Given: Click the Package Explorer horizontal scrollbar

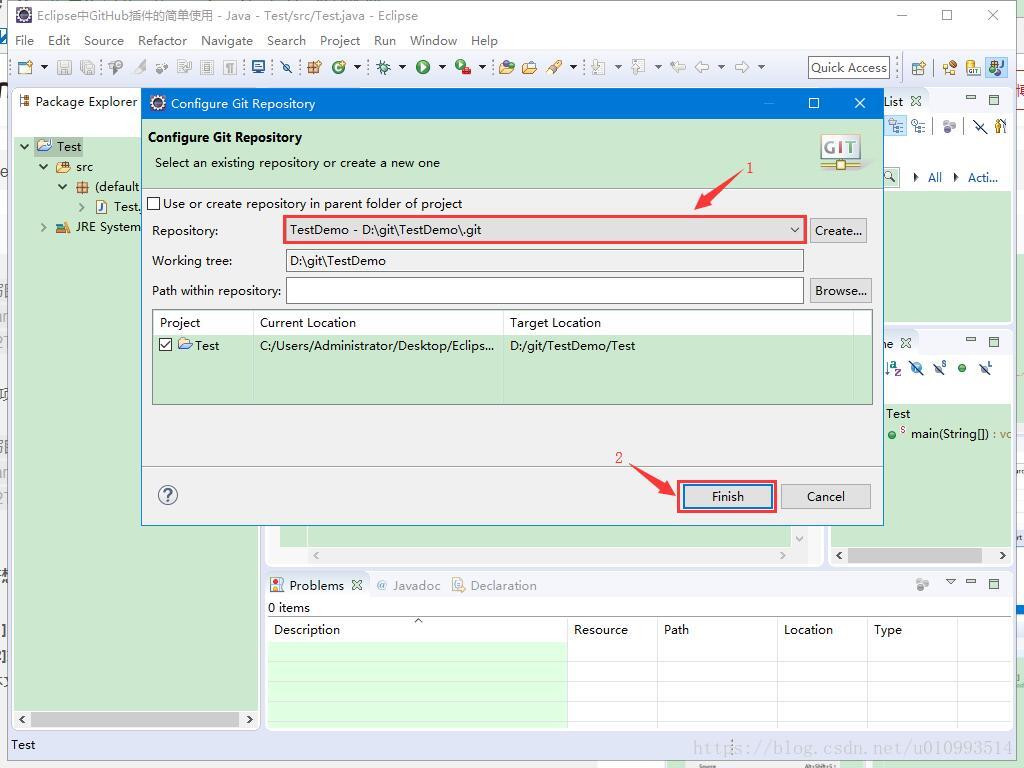Looking at the screenshot, I should point(135,719).
